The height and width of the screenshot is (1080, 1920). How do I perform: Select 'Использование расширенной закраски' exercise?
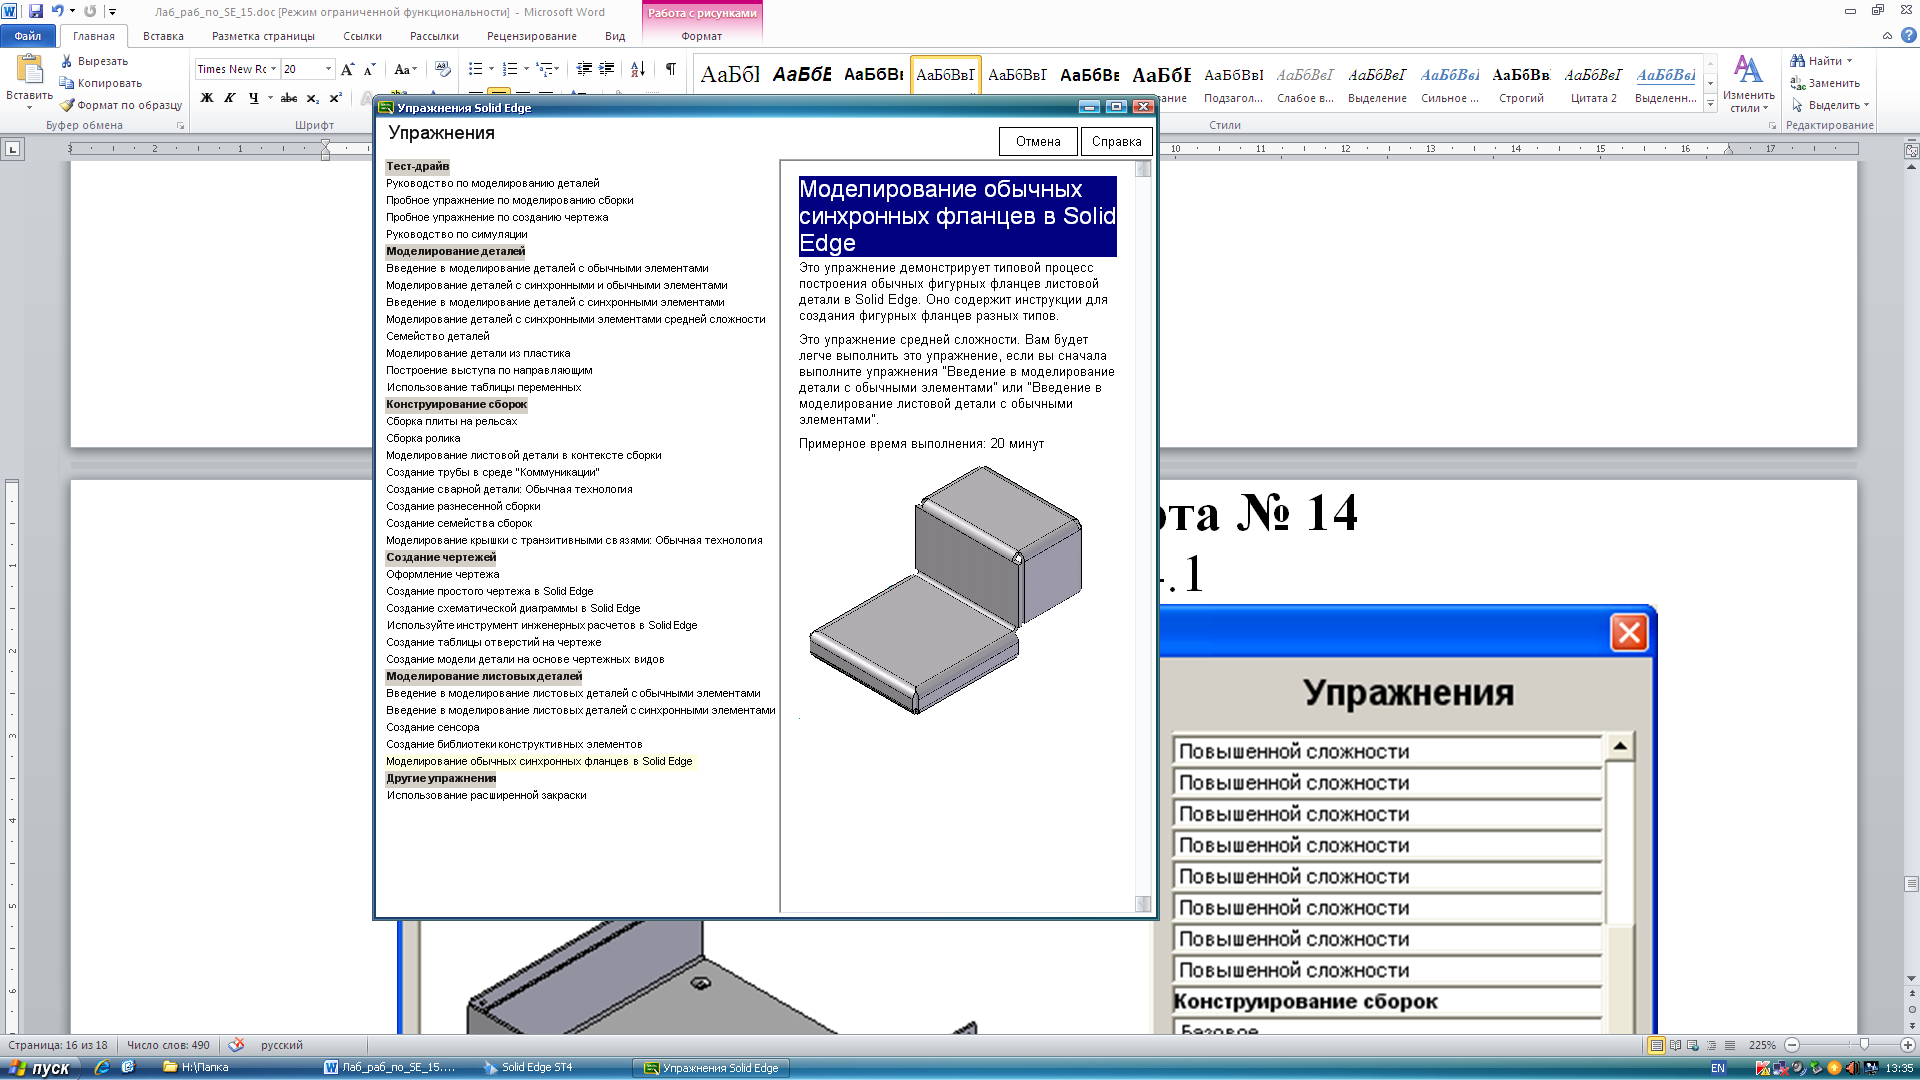pyautogui.click(x=486, y=795)
